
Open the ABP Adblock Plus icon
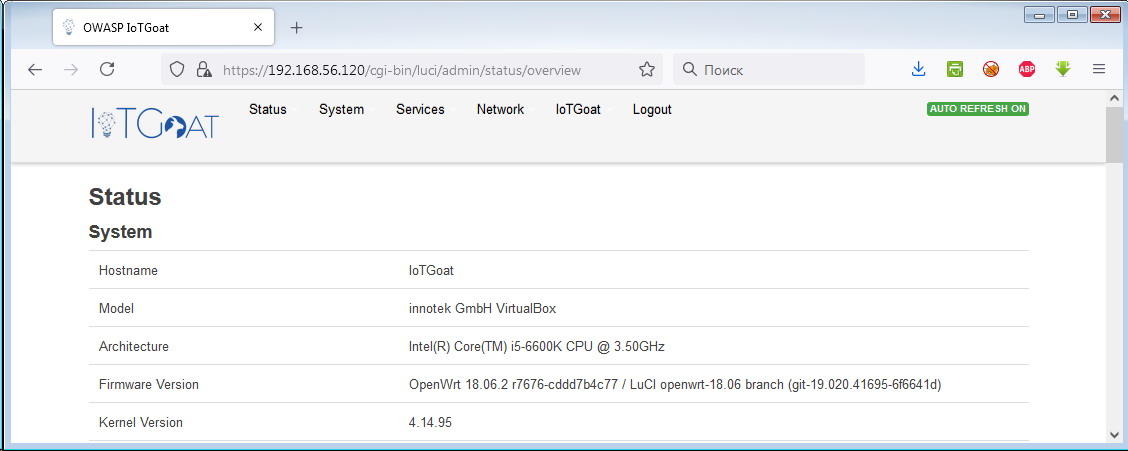pos(1027,69)
